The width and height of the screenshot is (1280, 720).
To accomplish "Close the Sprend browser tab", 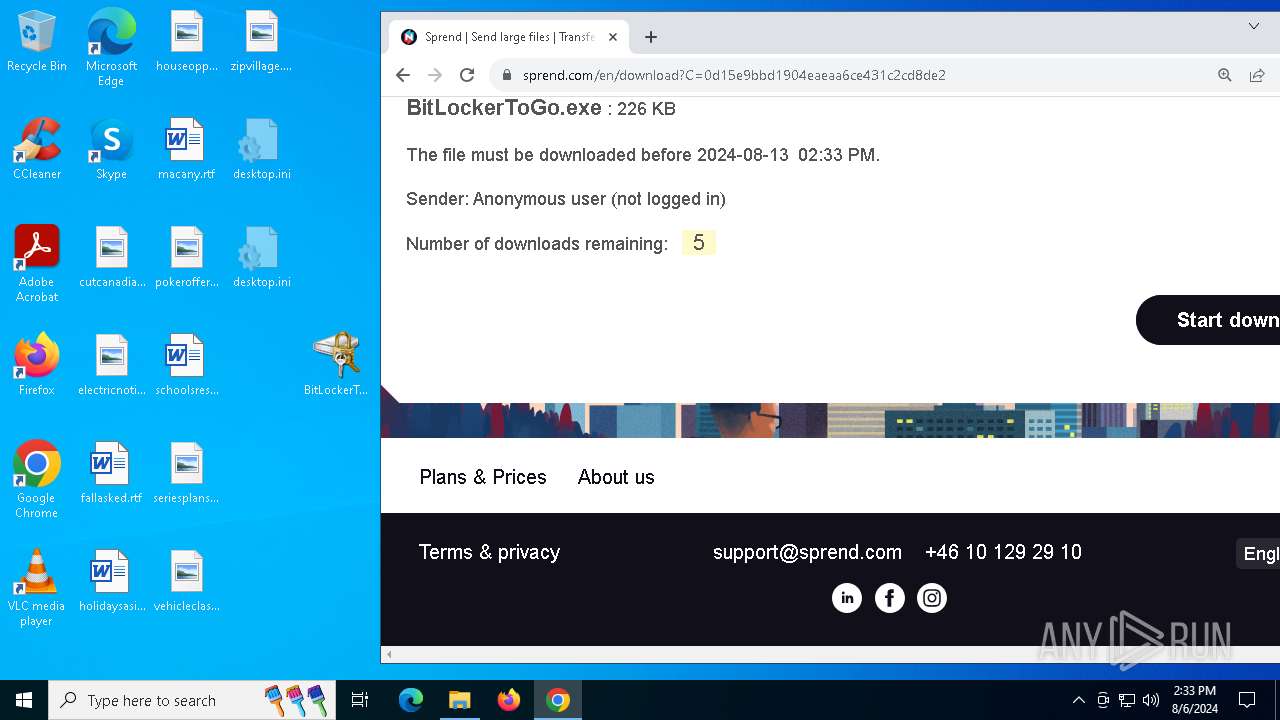I will 613,37.
